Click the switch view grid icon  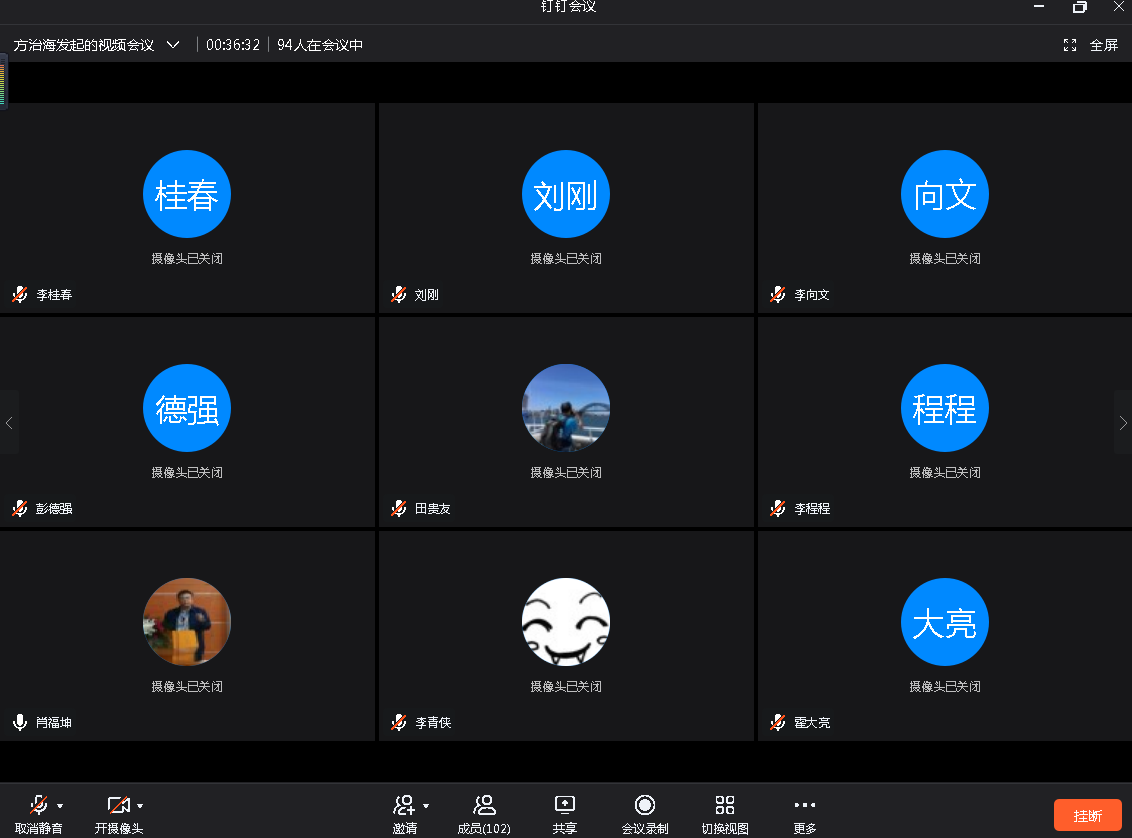pos(725,805)
